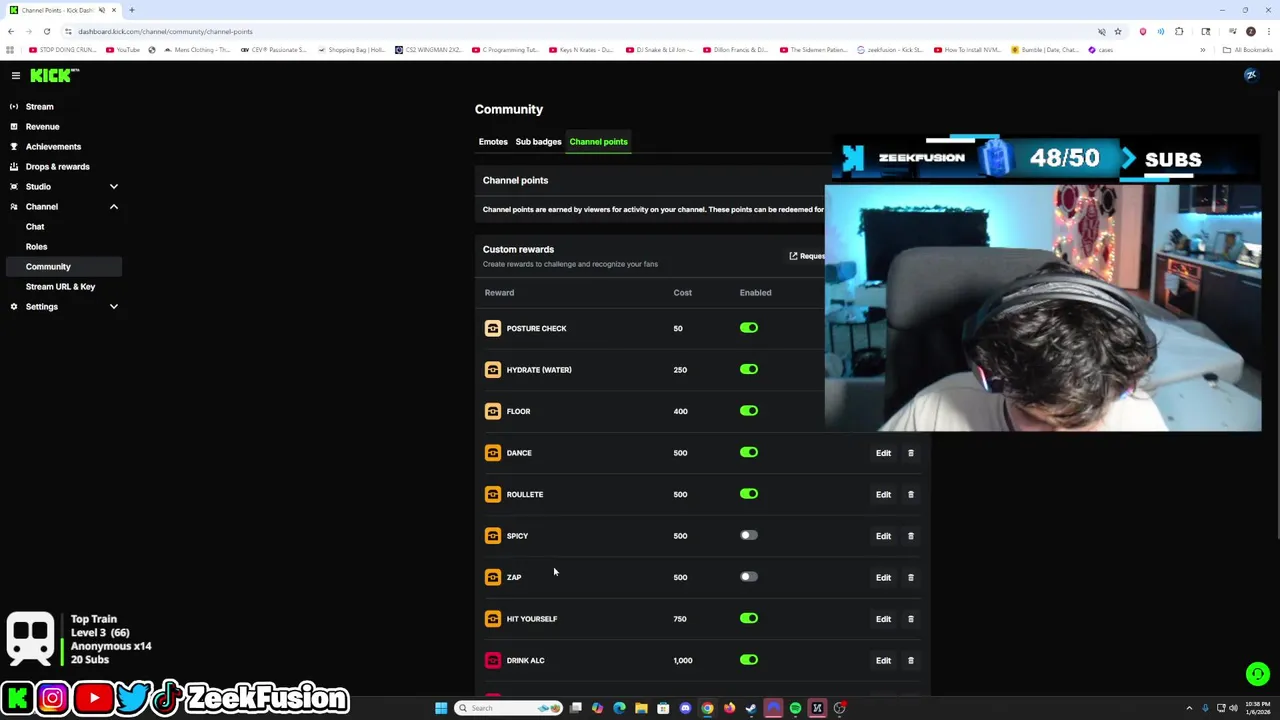Click the HYDRATE (WATER) reward icon
Screen dimensions: 1280x720
point(492,370)
